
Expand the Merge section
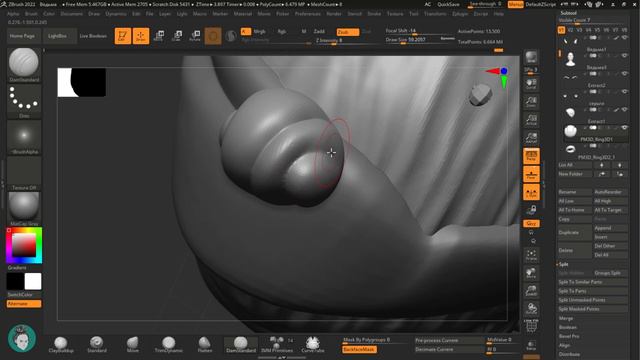coord(566,318)
